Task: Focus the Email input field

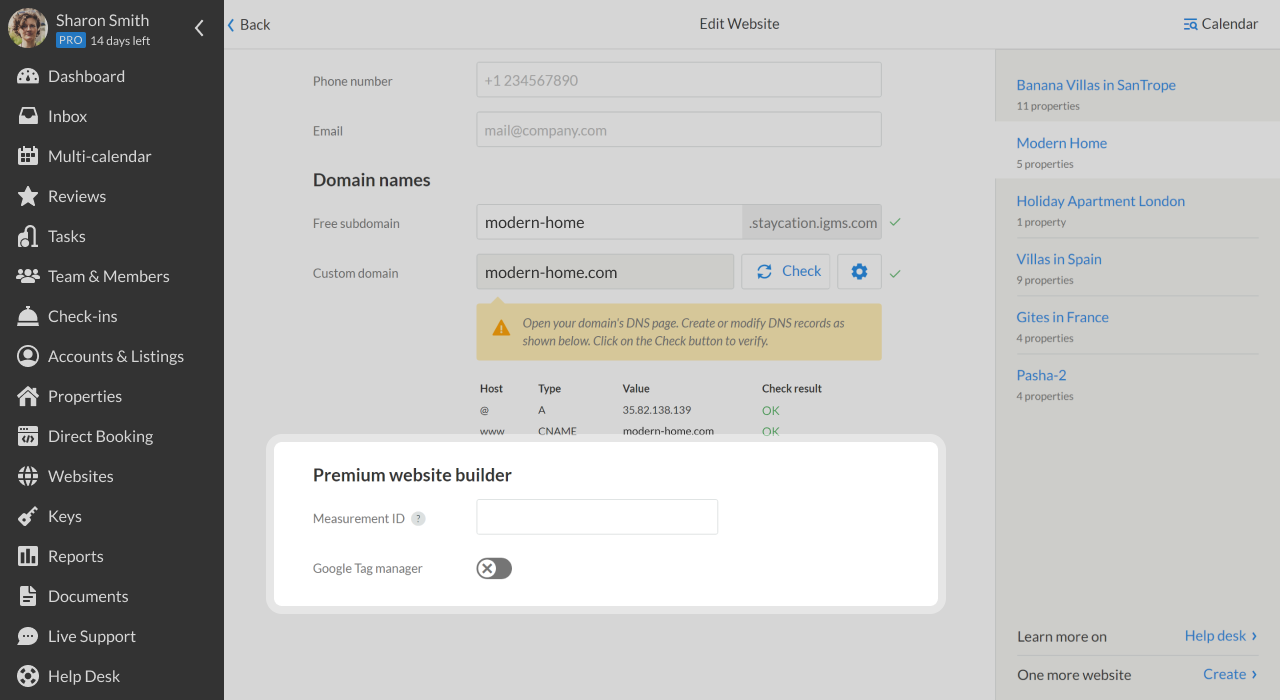Action: [x=679, y=130]
